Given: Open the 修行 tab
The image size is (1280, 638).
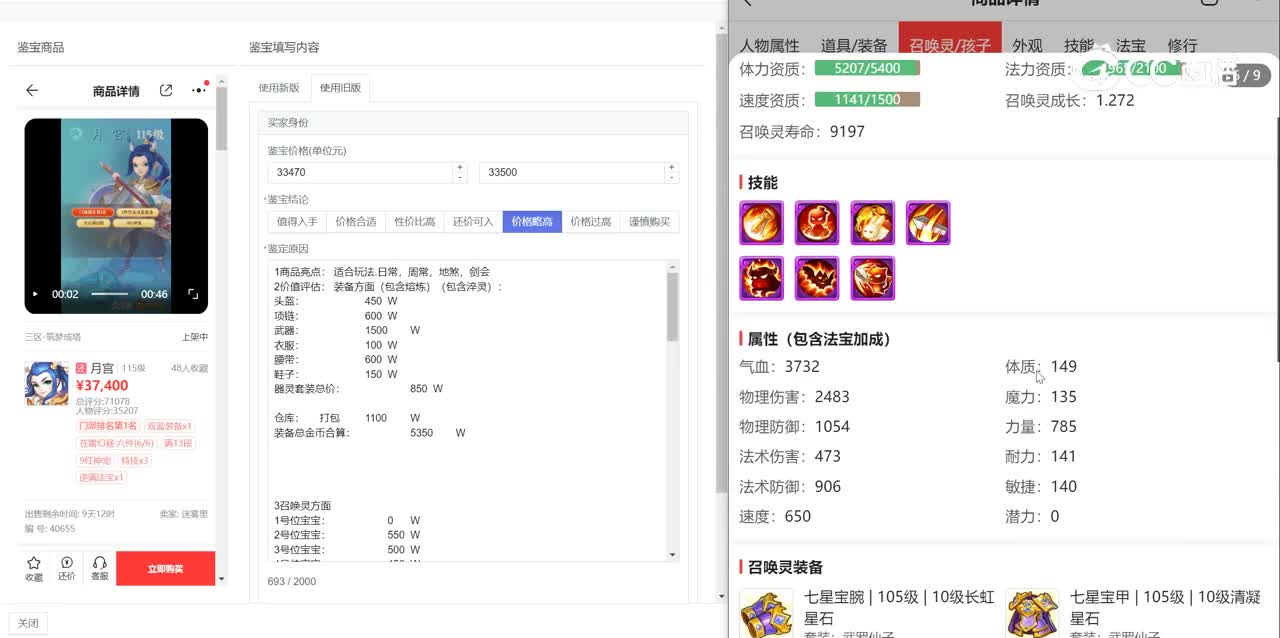Looking at the screenshot, I should (1182, 46).
